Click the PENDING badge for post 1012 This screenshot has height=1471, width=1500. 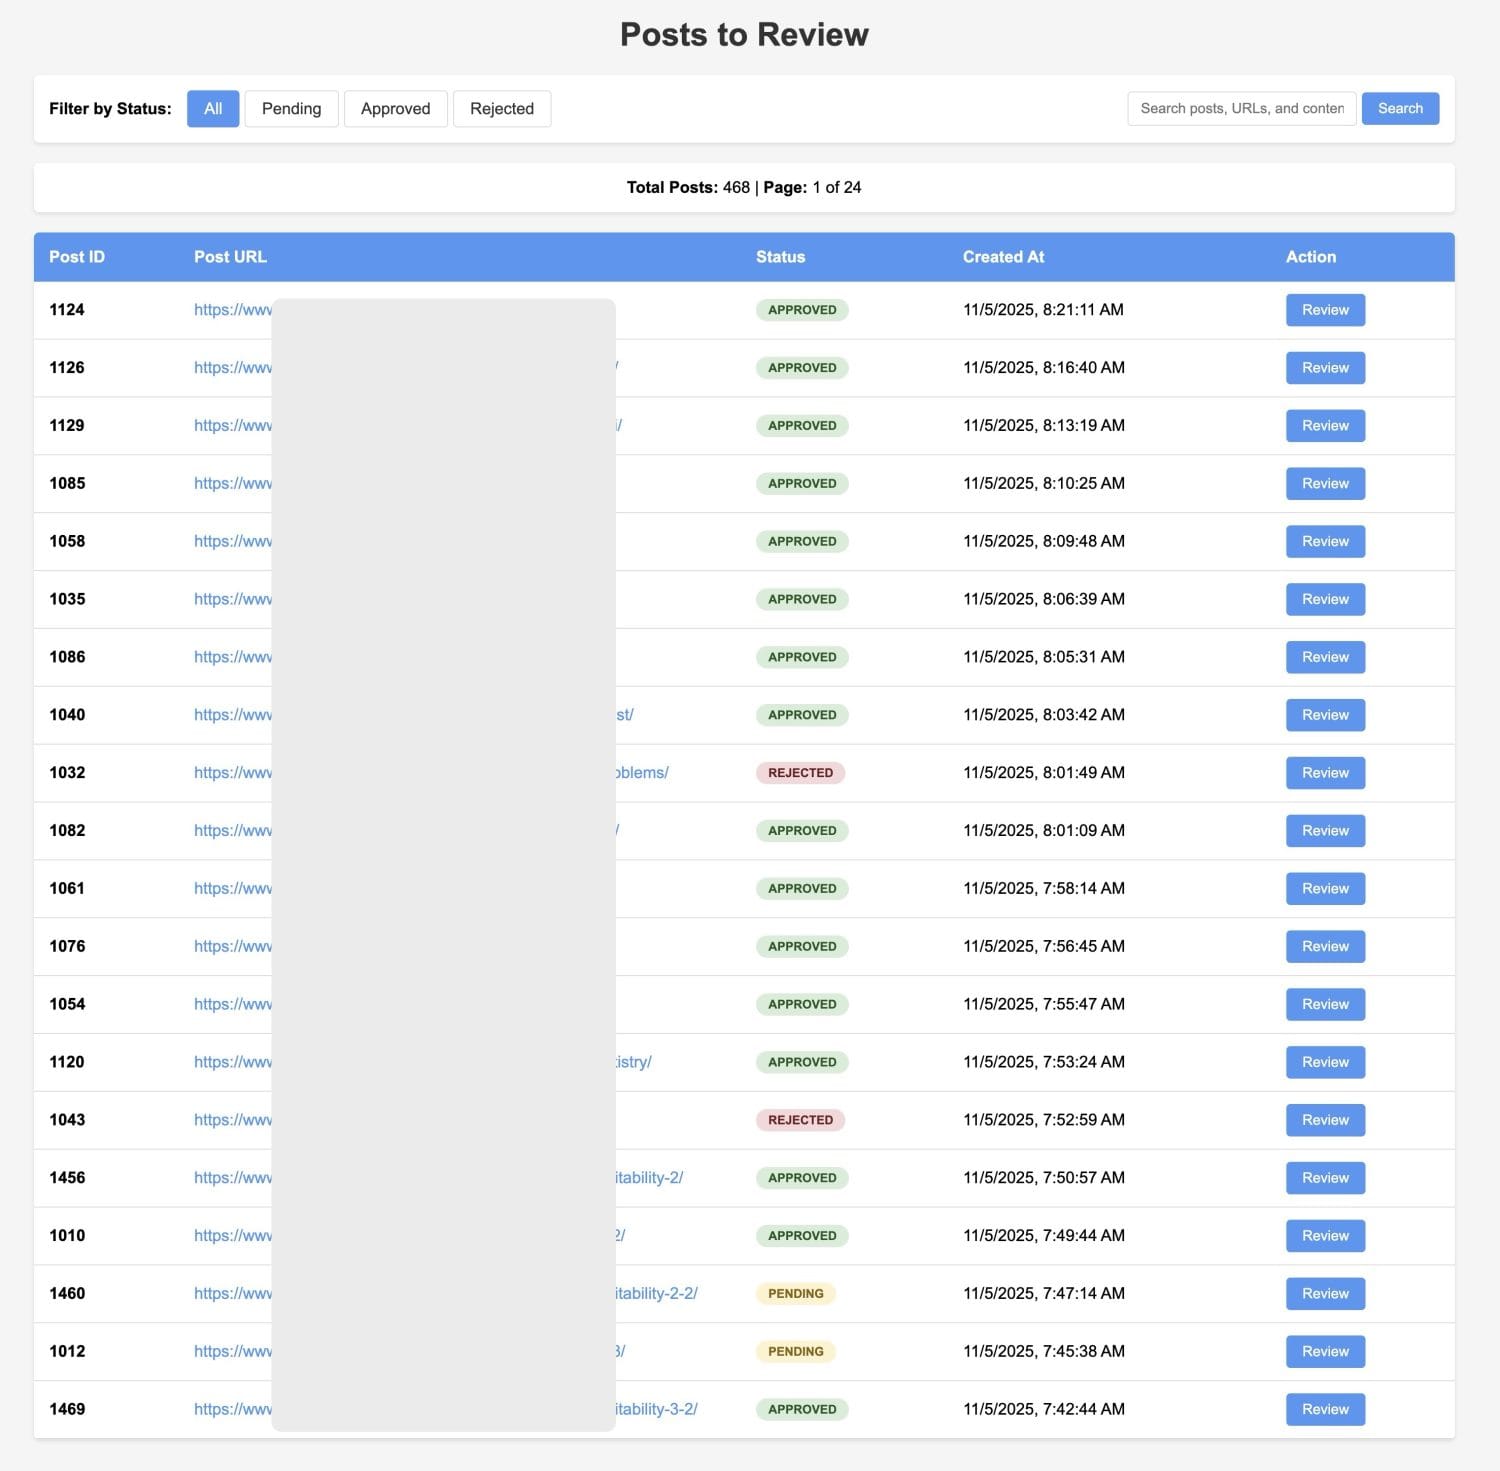(x=795, y=1352)
